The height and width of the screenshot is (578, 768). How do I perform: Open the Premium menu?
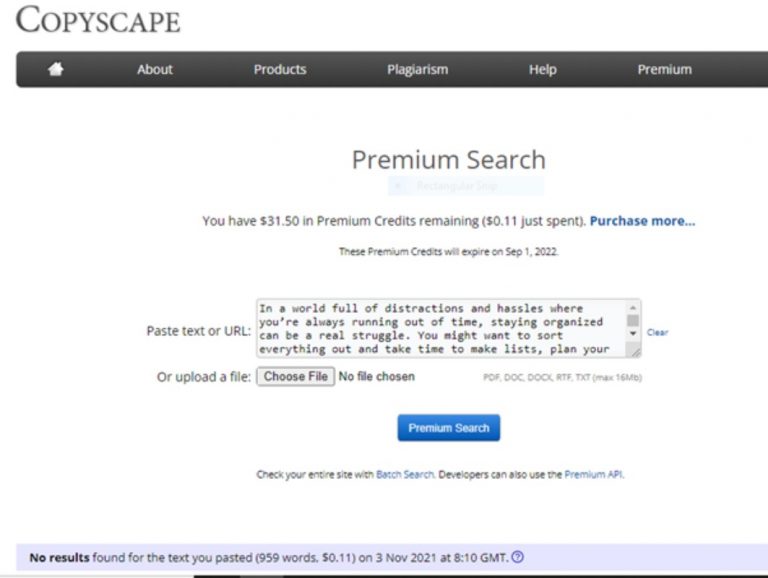[x=665, y=70]
